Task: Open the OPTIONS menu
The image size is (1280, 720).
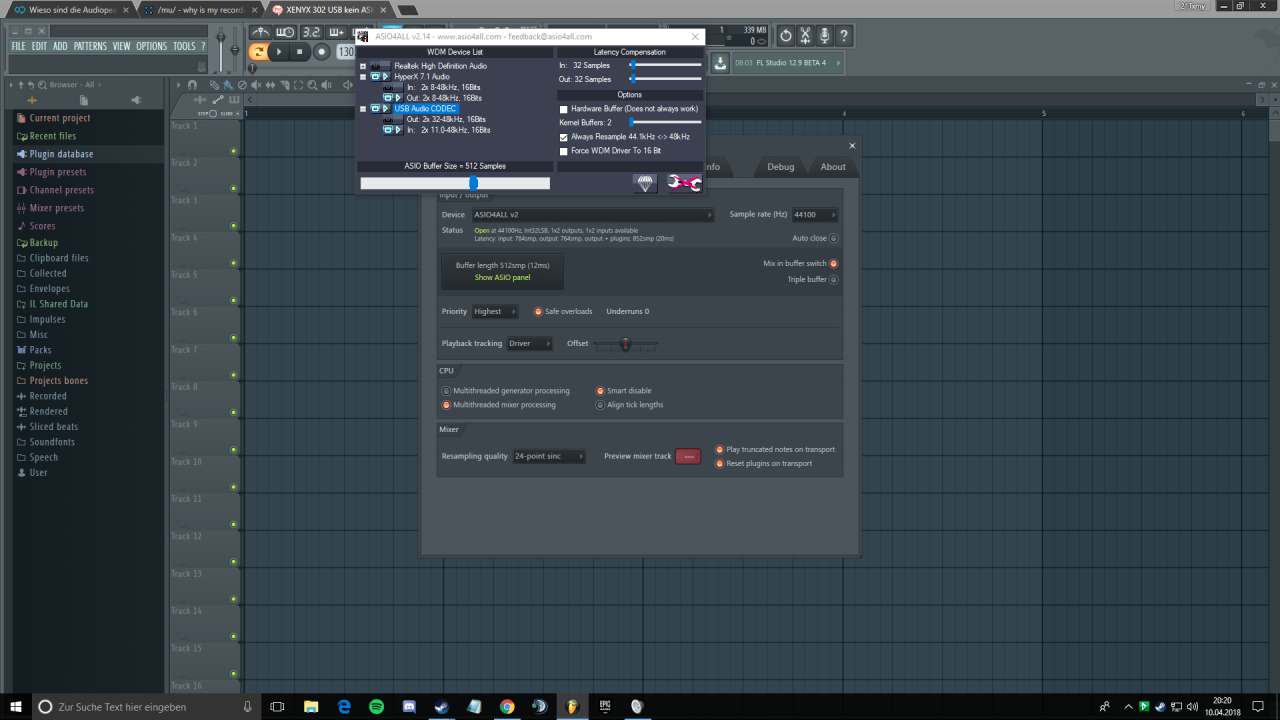Action: 152,46
